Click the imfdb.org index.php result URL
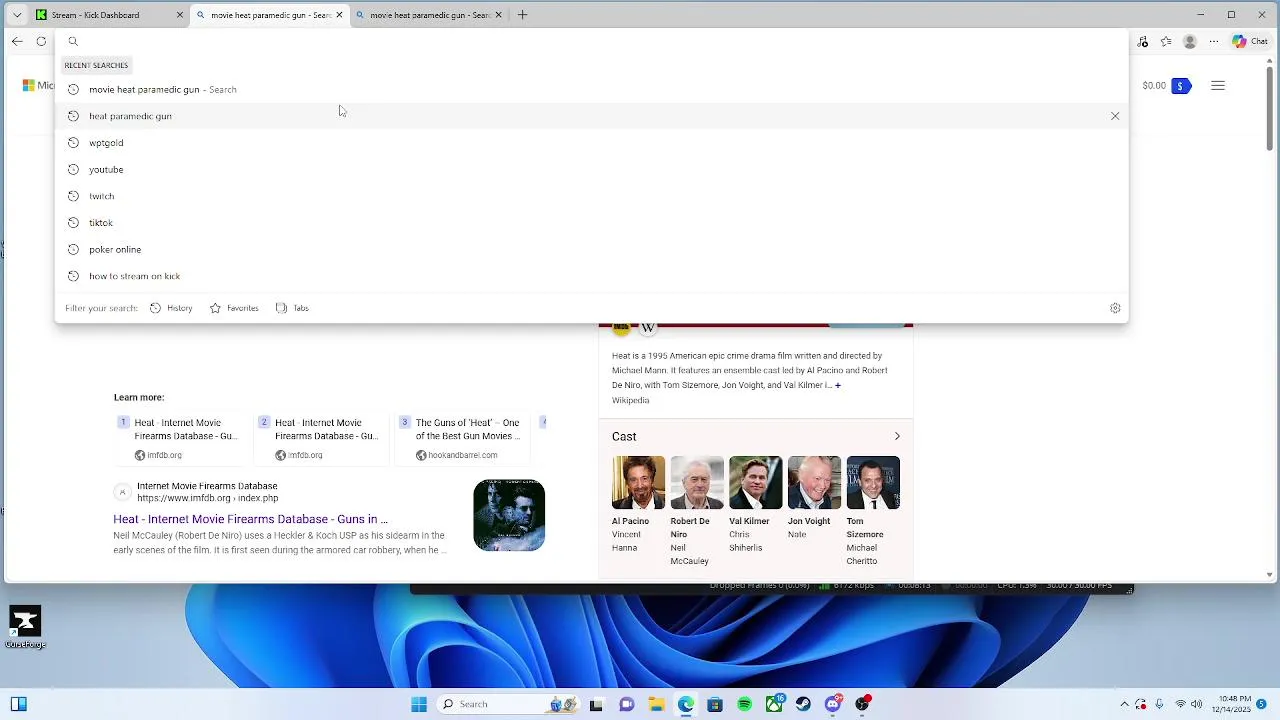Screen dimensions: 1280x720 (207, 498)
